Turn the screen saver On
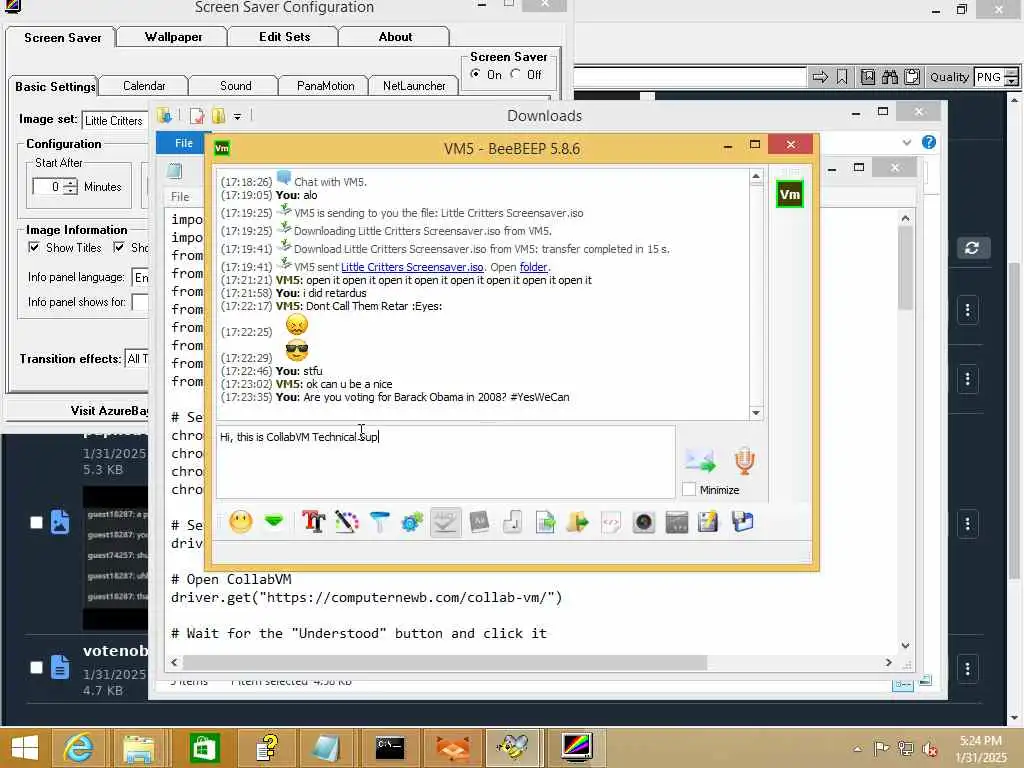This screenshot has height=768, width=1024. pyautogui.click(x=475, y=74)
